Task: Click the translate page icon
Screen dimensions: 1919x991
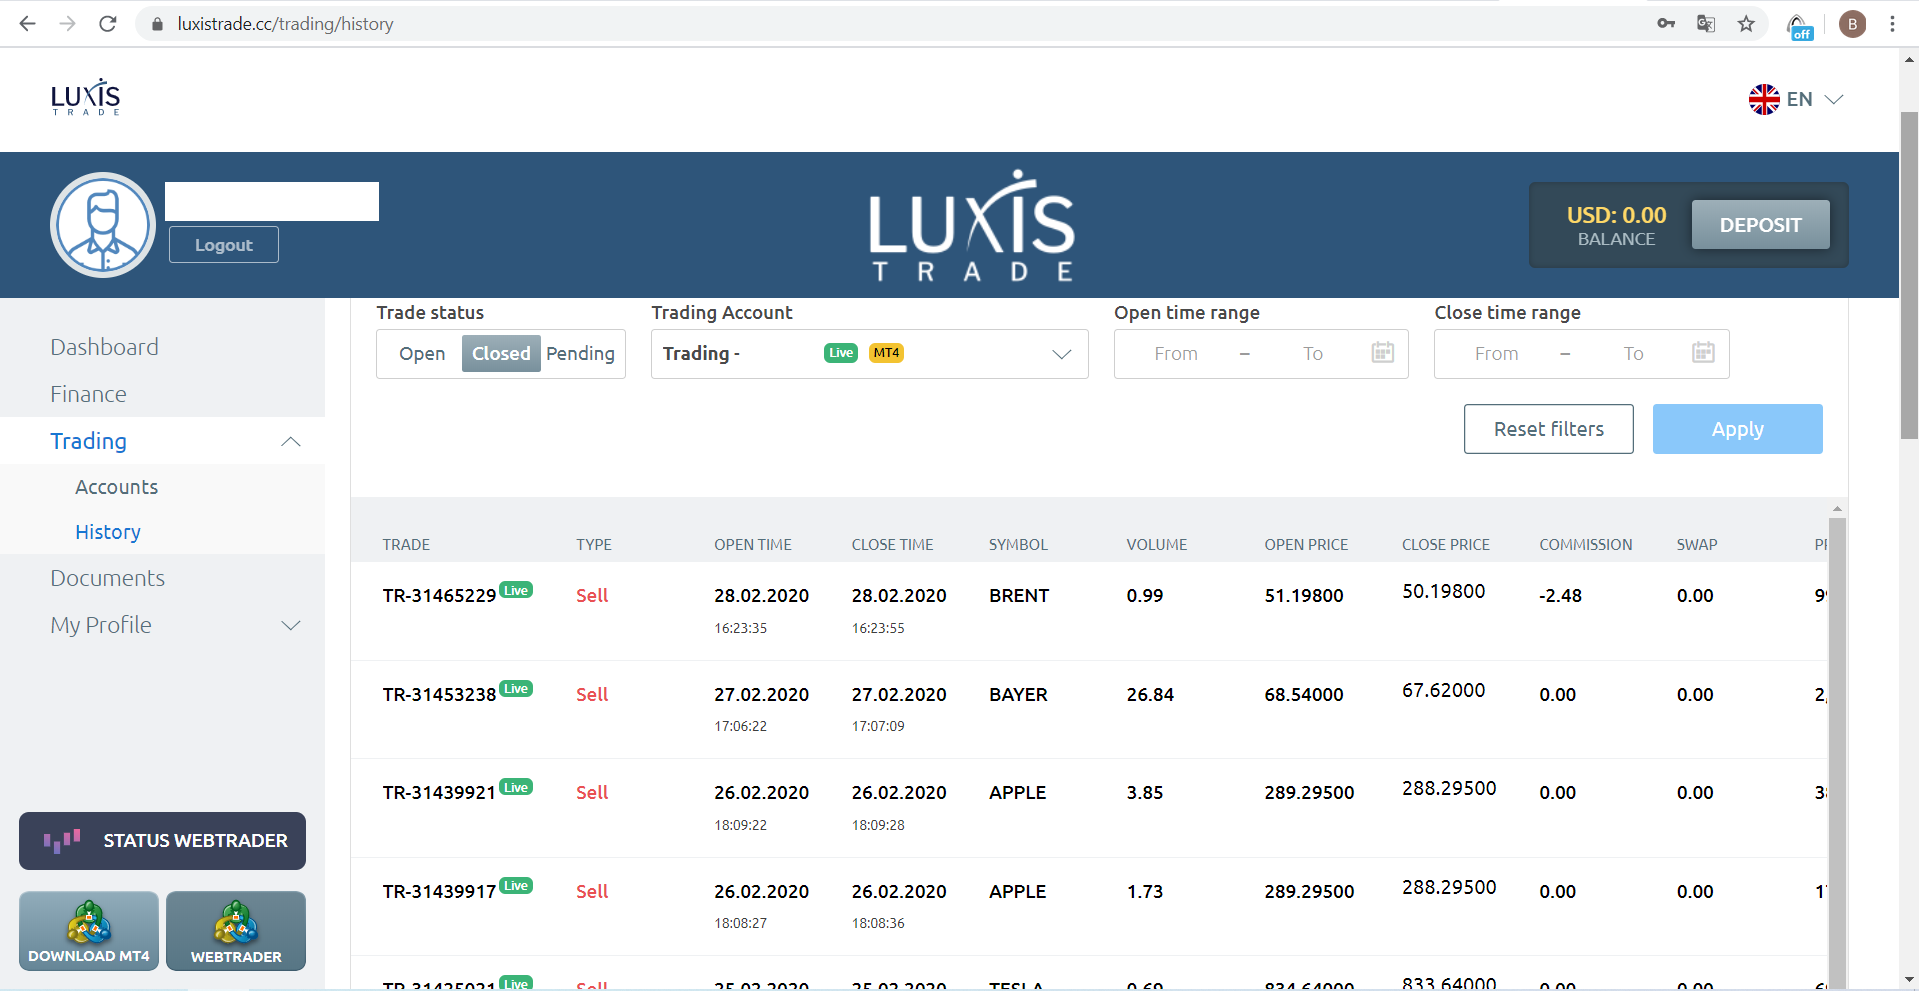Action: (x=1706, y=23)
